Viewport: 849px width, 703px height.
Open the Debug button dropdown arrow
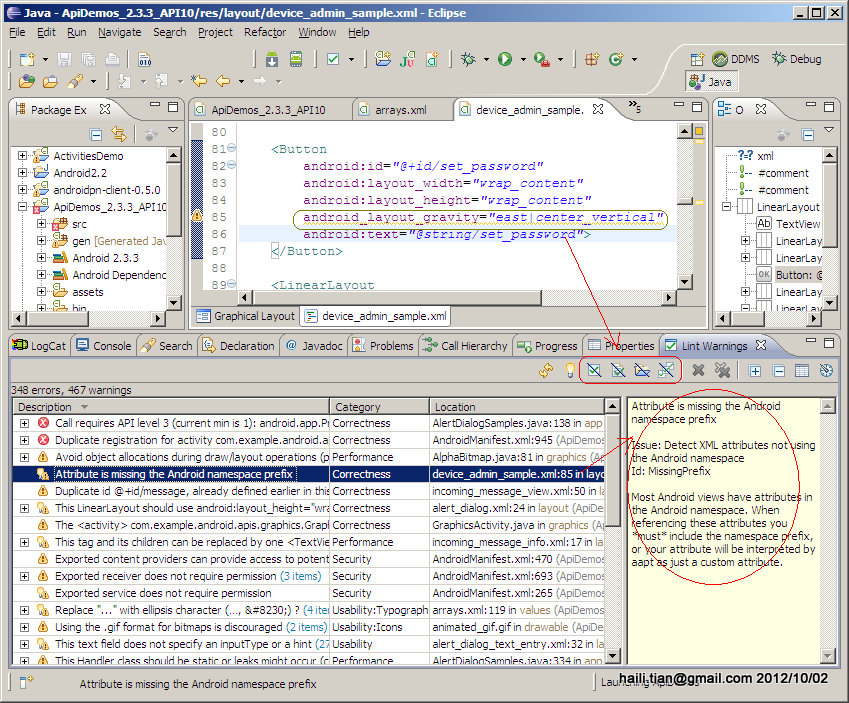point(486,59)
